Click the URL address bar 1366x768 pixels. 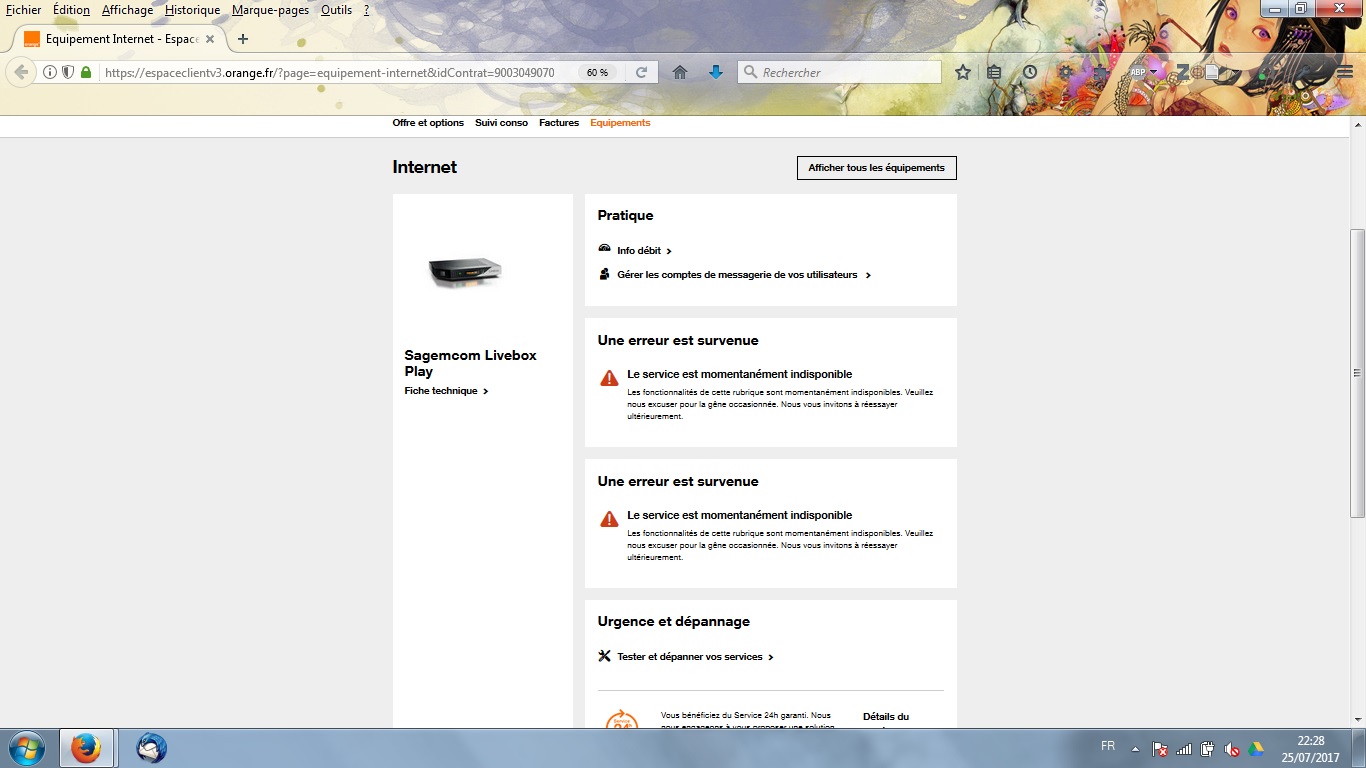click(330, 73)
